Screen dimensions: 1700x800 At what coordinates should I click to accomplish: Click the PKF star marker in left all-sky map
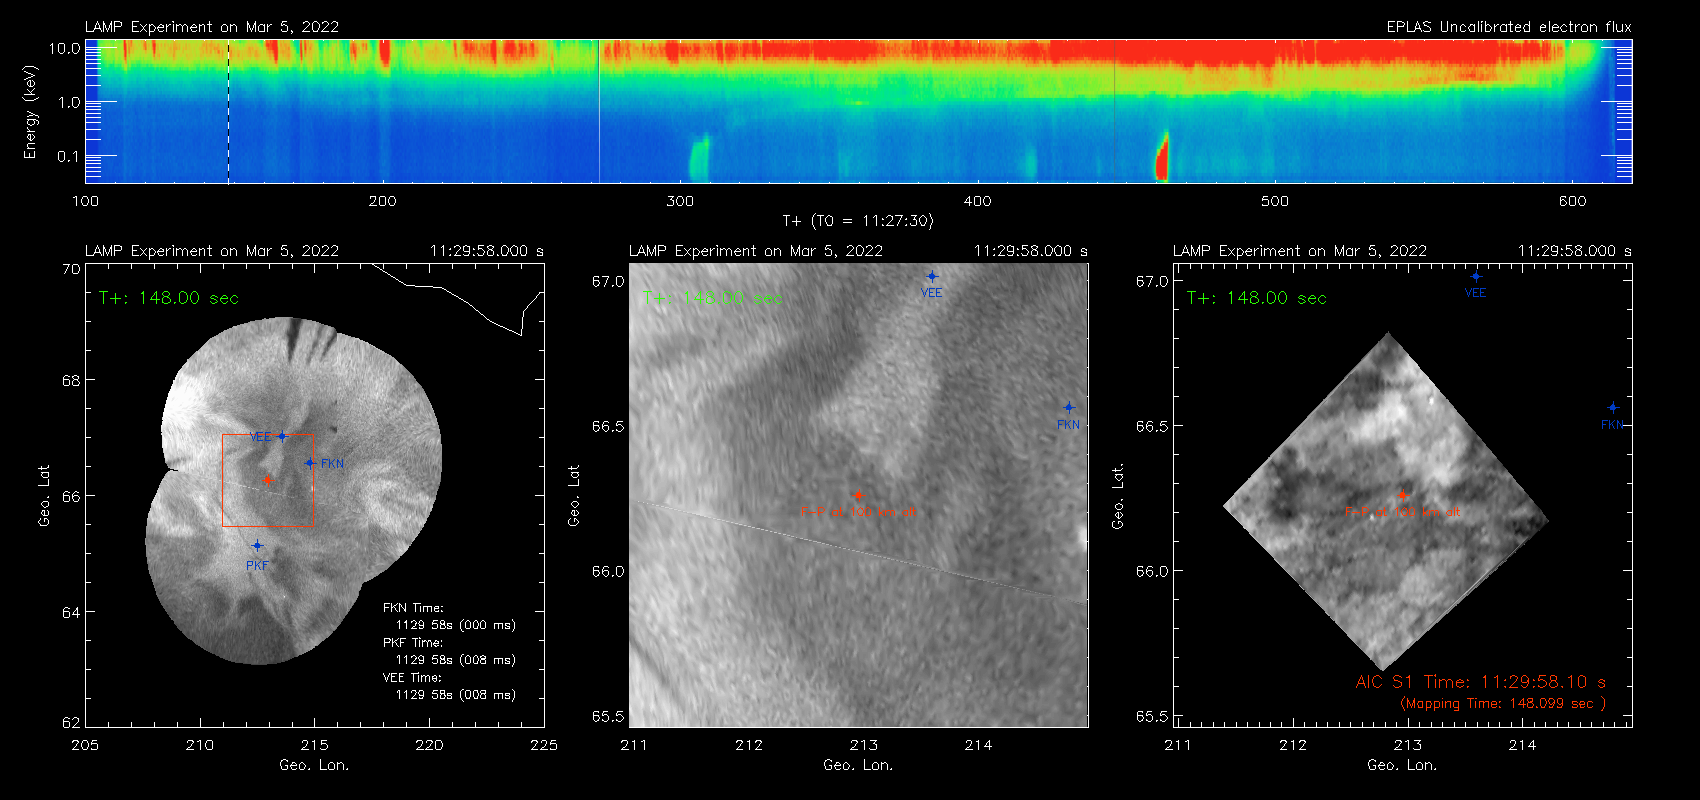tap(257, 545)
